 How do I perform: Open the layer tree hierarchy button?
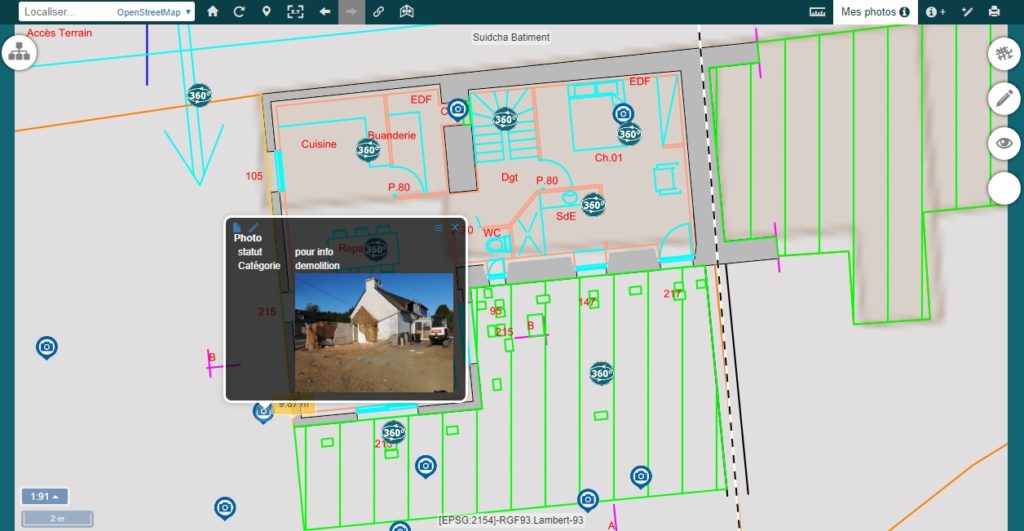pyautogui.click(x=19, y=52)
